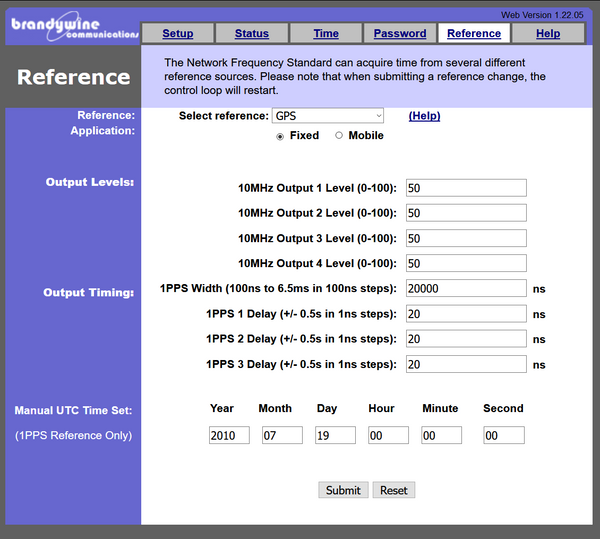Submit the reference settings form

click(x=343, y=490)
